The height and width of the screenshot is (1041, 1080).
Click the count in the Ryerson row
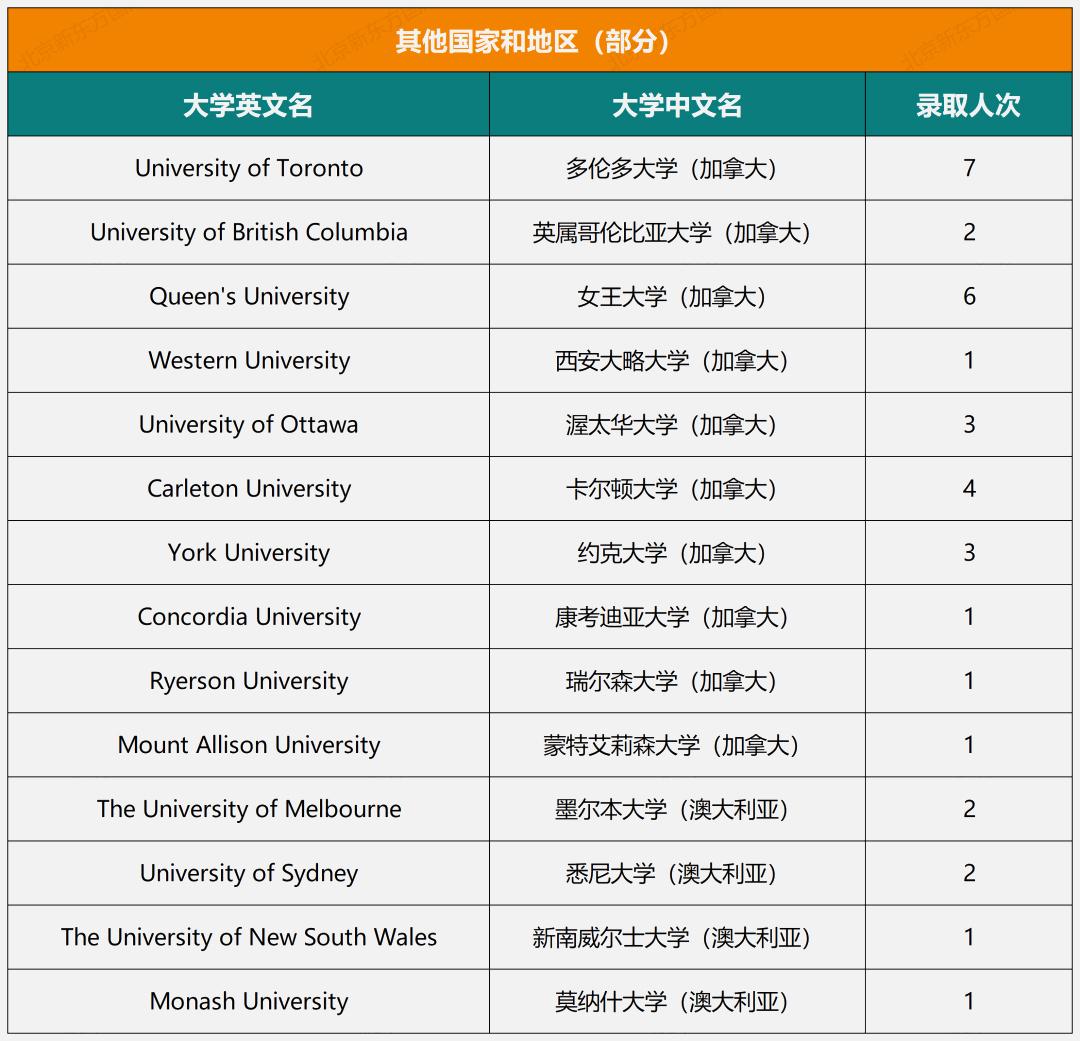[x=969, y=681]
